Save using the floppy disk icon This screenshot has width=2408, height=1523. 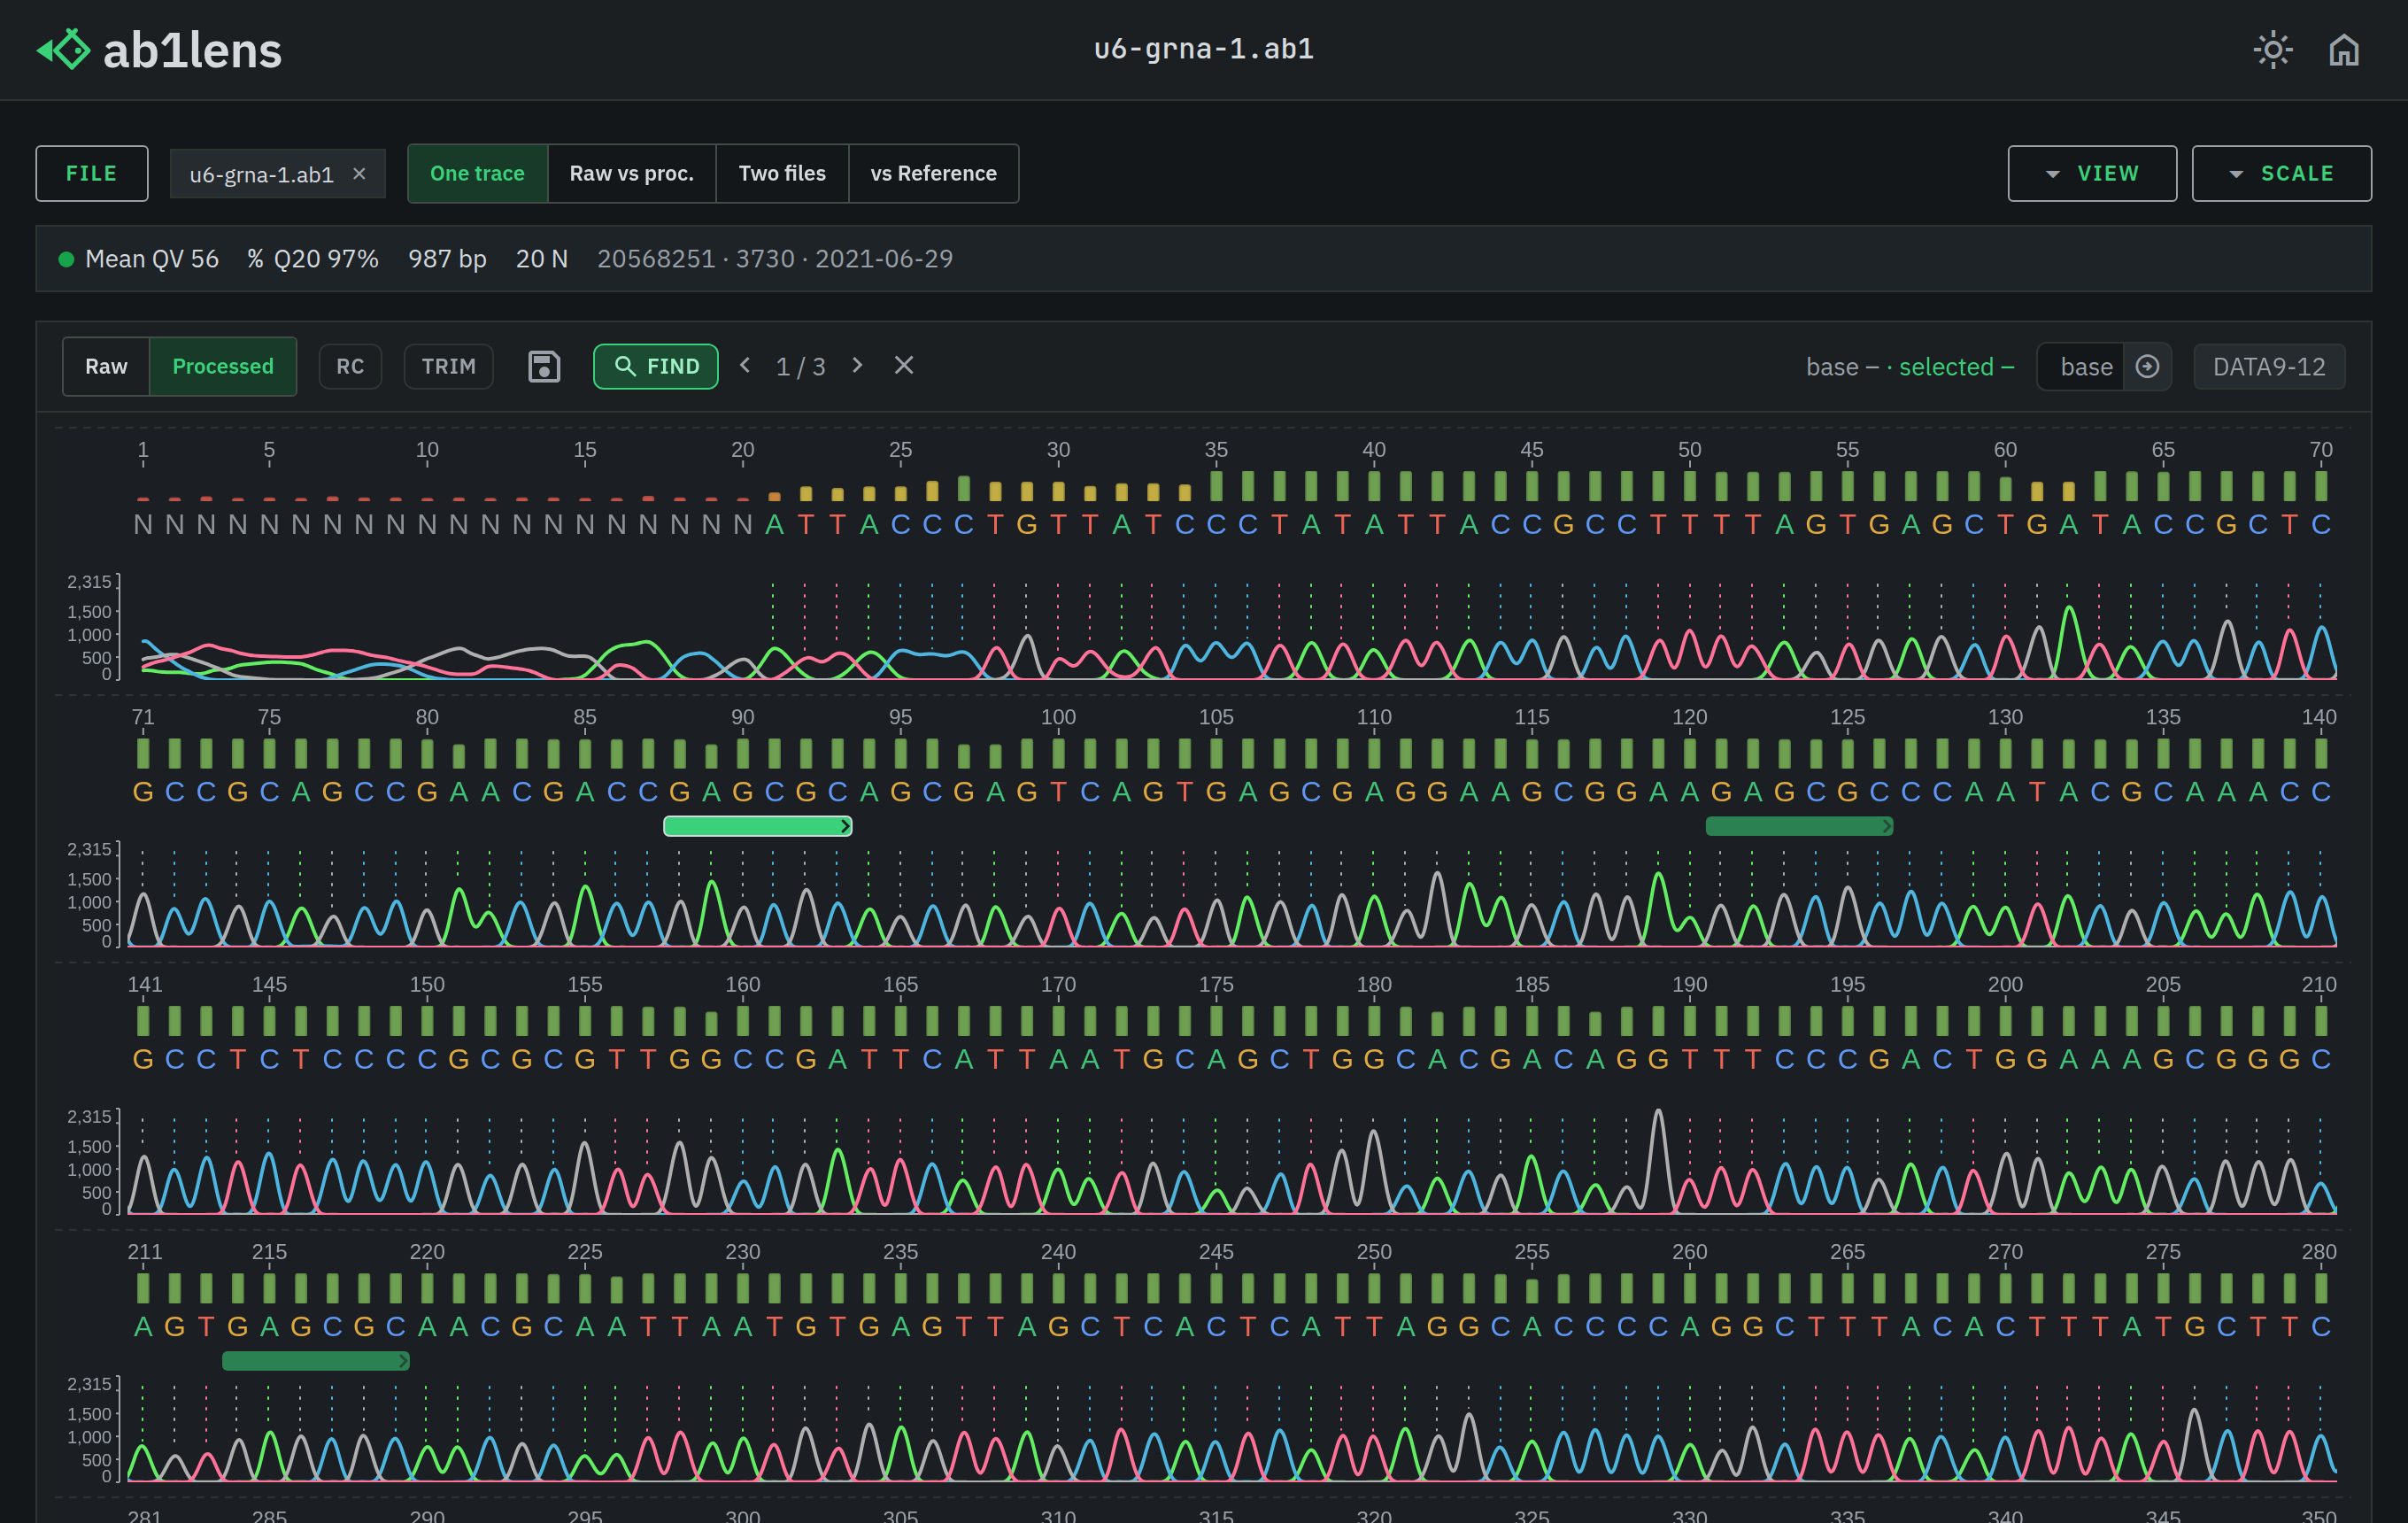[544, 366]
